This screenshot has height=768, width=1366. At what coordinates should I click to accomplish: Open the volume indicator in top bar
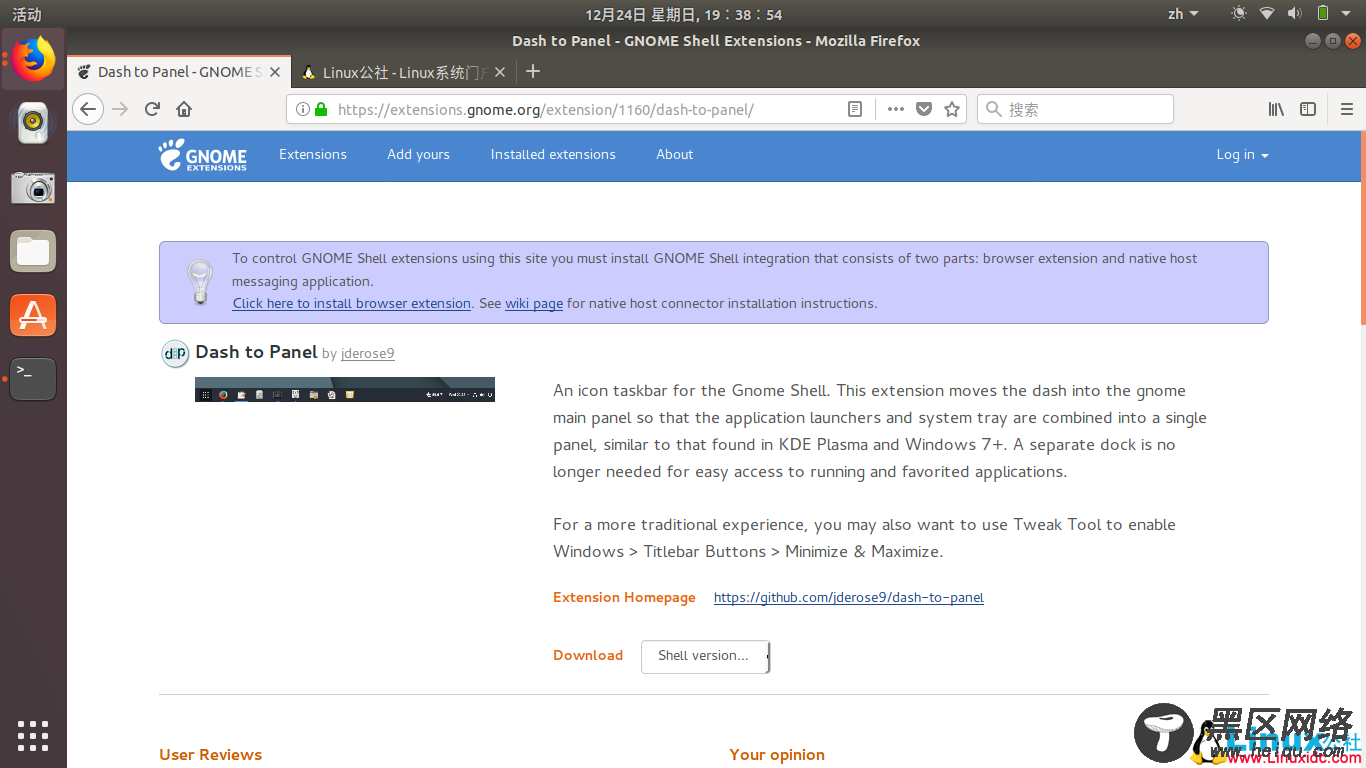[1294, 13]
